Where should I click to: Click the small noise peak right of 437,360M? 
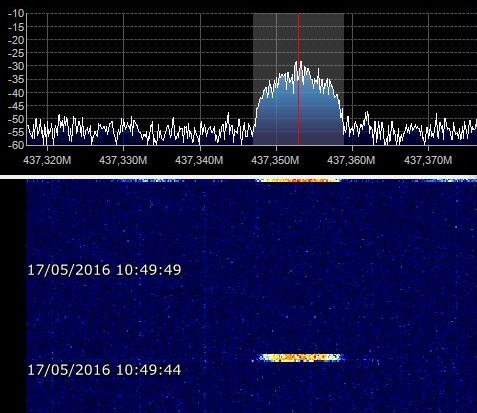coord(367,117)
